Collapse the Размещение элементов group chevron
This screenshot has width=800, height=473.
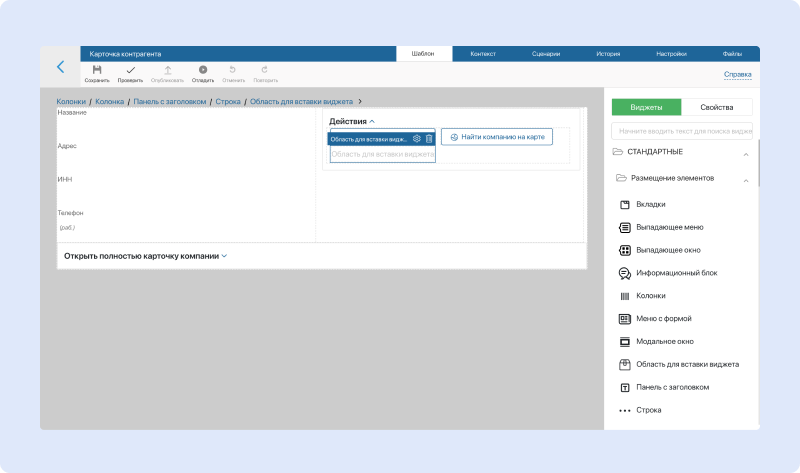pos(745,179)
